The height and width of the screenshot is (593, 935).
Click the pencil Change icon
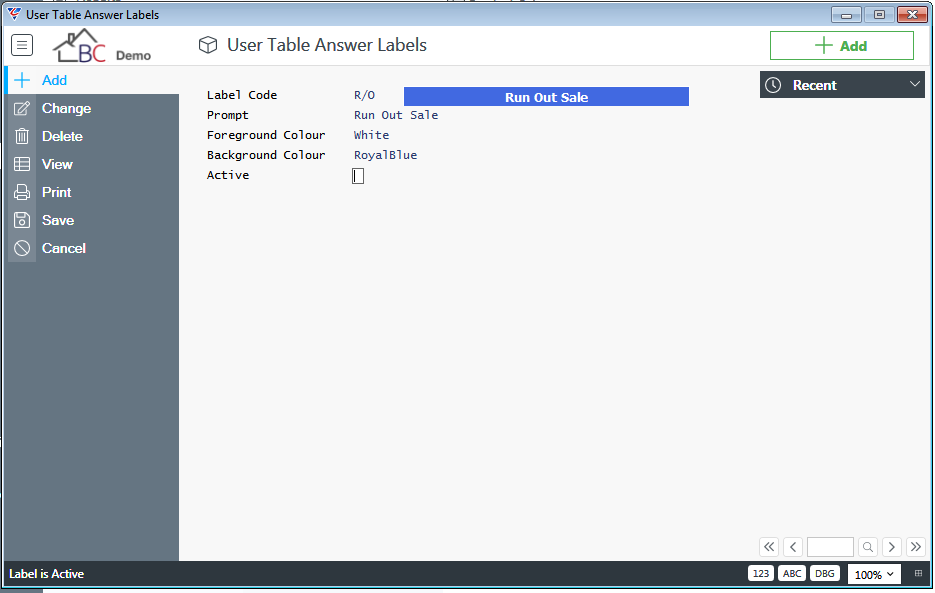(x=22, y=109)
